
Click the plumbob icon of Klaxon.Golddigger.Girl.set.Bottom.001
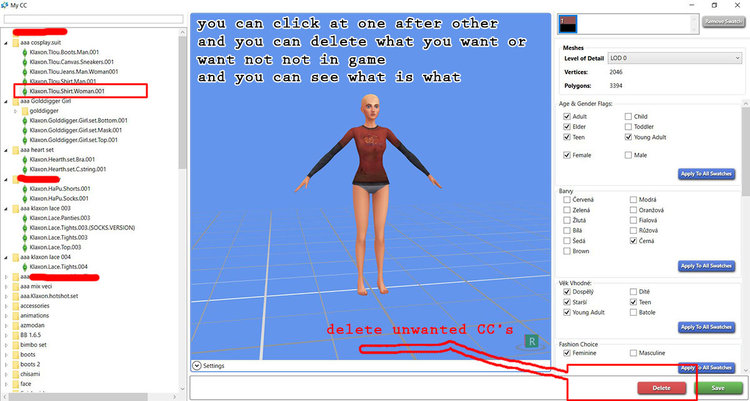(24, 121)
